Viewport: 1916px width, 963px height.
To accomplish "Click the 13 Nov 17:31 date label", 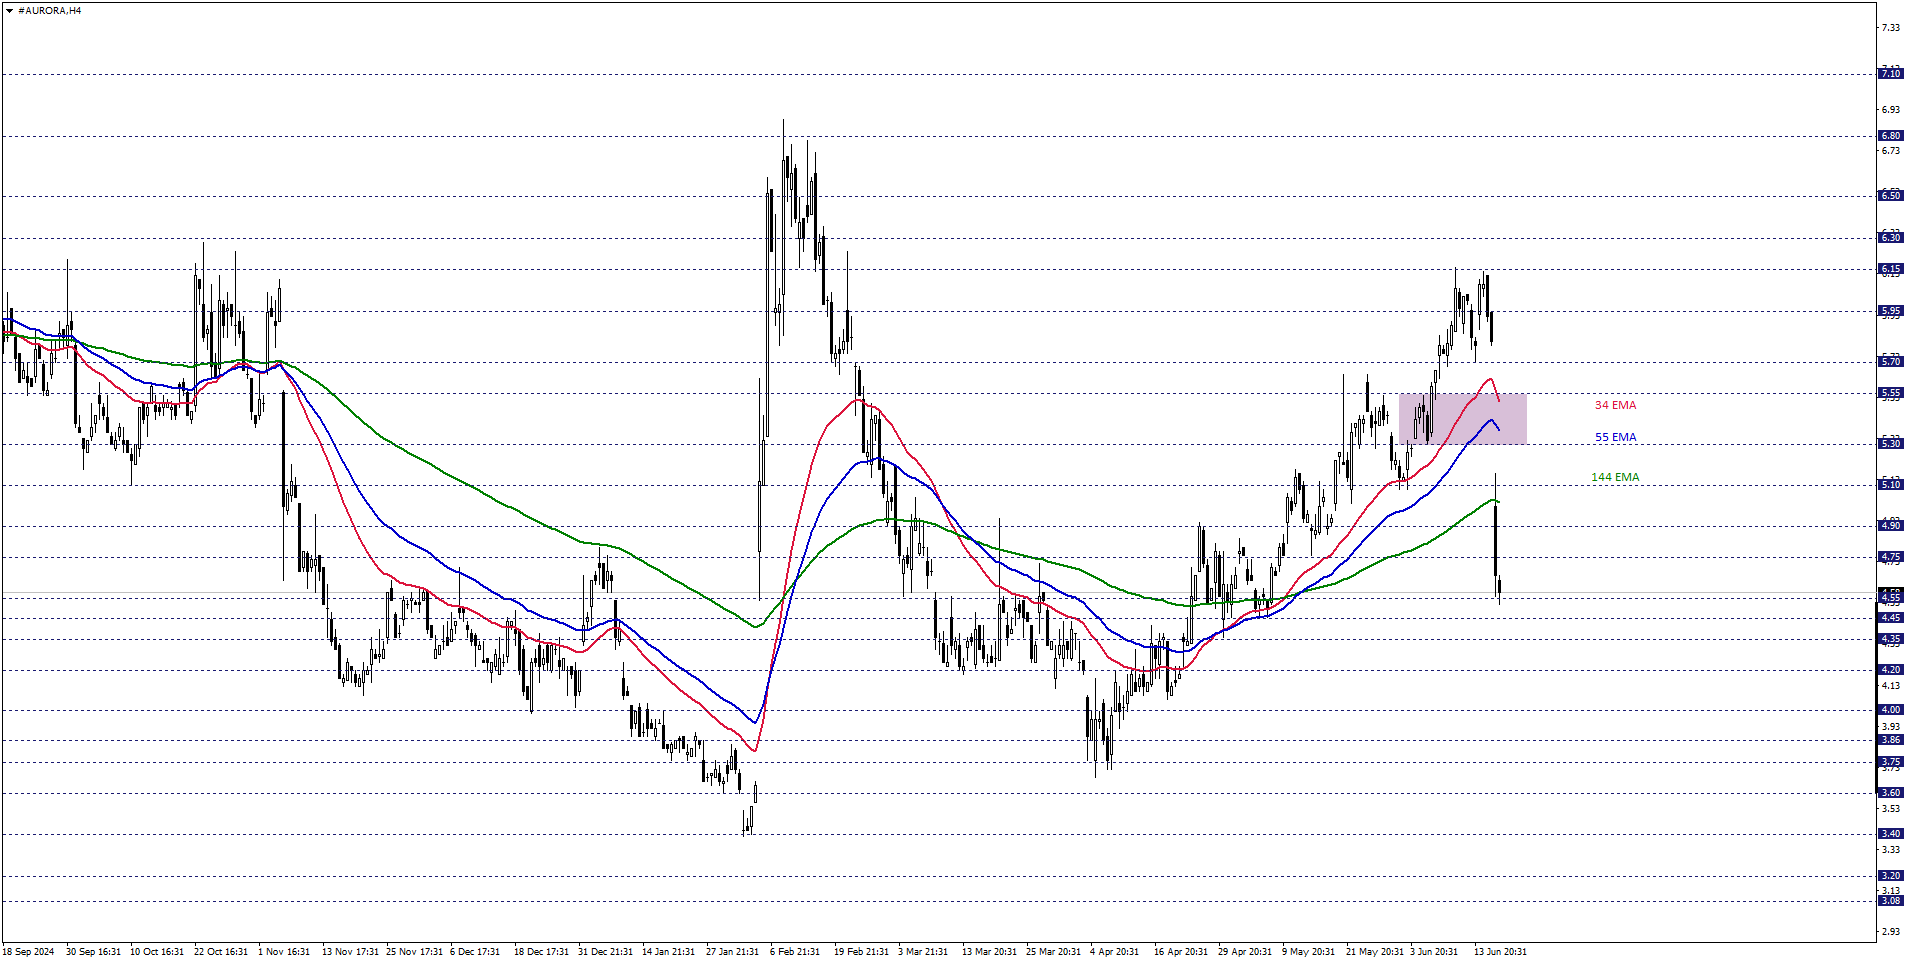I will click(x=350, y=952).
